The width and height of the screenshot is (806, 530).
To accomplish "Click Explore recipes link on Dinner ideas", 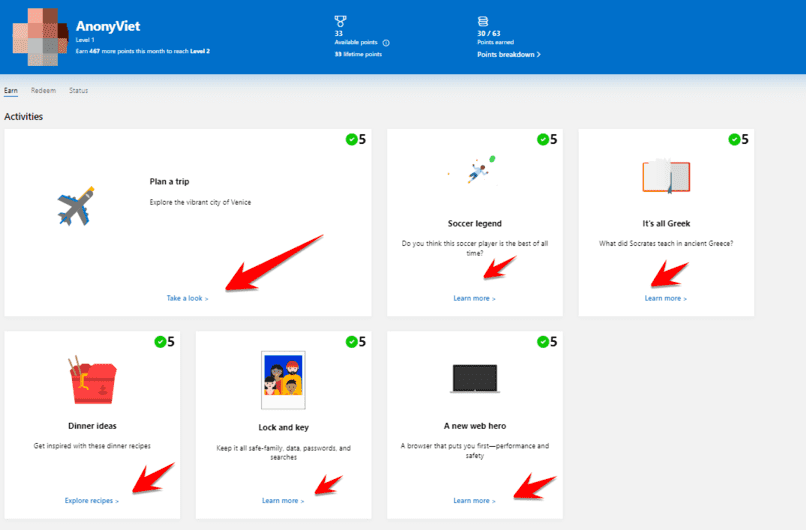I will 92,501.
